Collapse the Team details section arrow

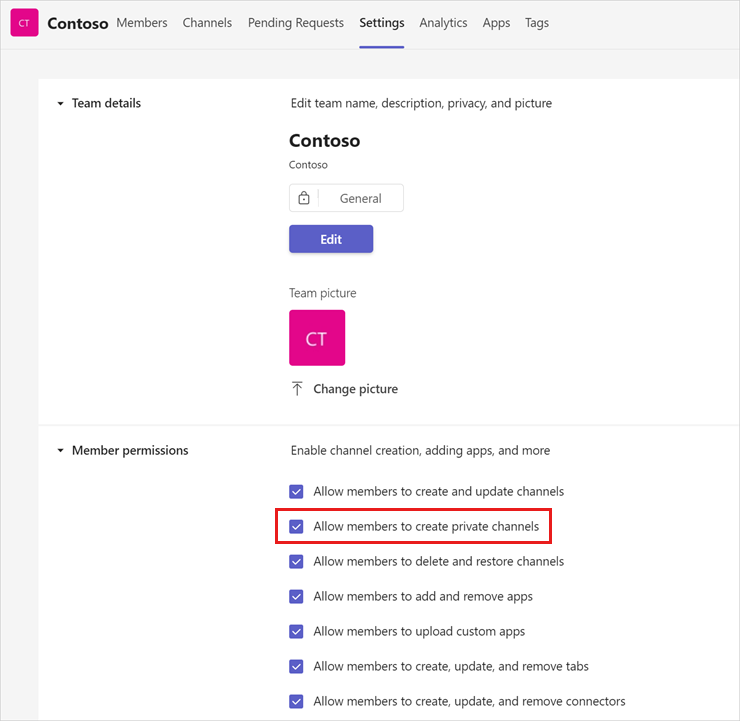(x=60, y=103)
